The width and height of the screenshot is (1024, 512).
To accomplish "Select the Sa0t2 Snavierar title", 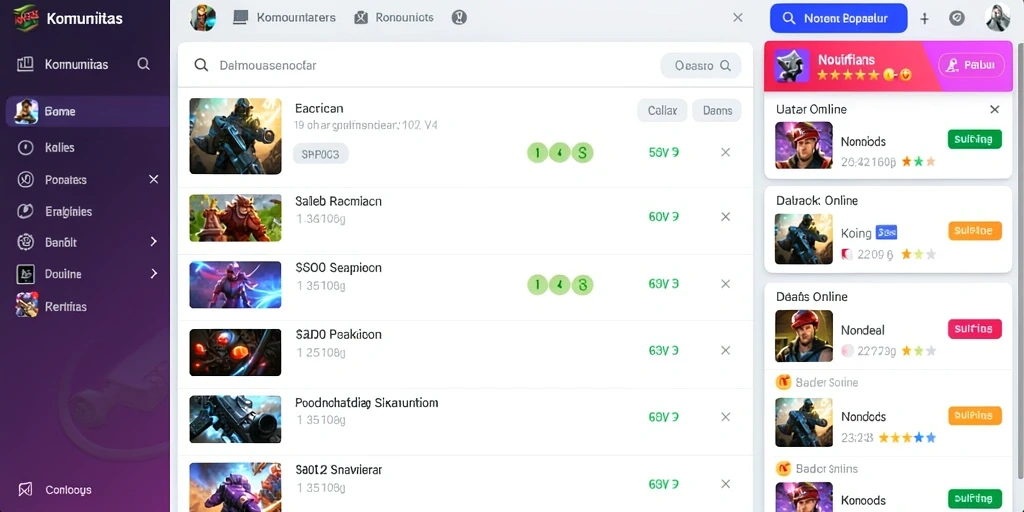I will coord(338,470).
